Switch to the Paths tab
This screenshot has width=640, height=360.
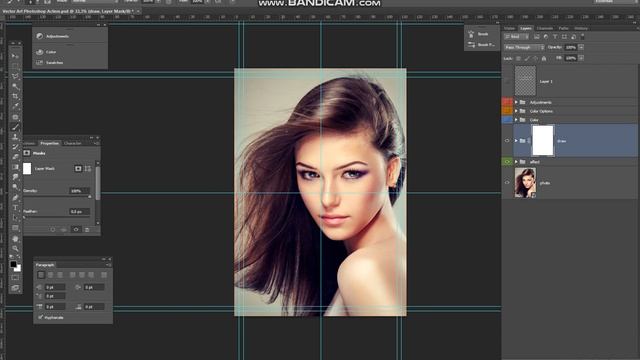(564, 28)
